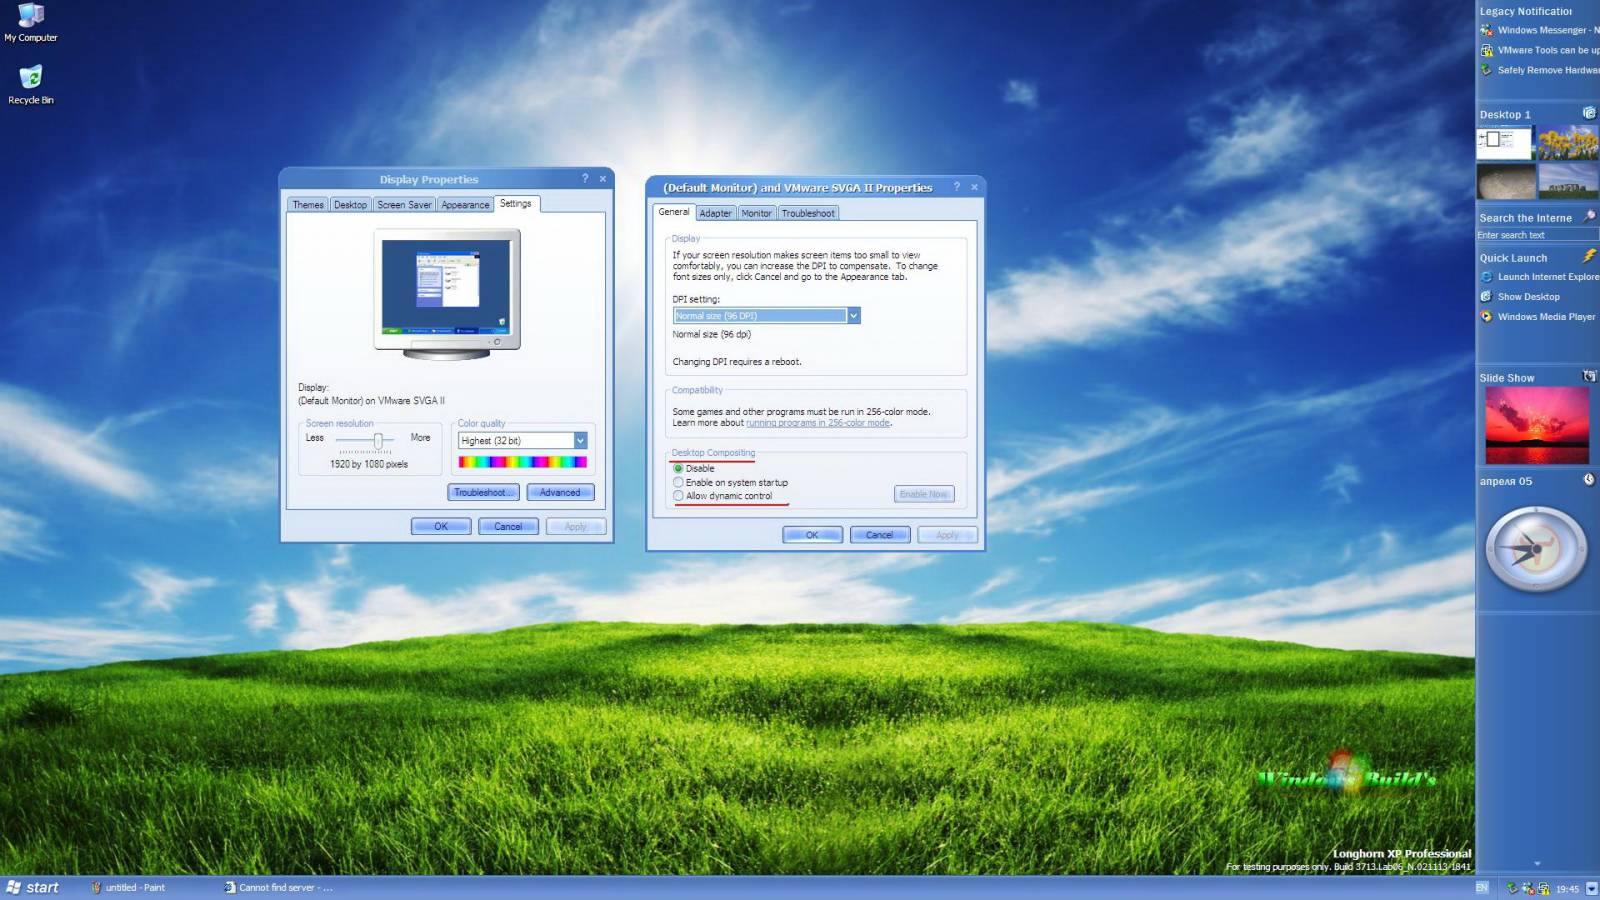1600x900 pixels.
Task: Select the Stonehenge desktop thumbnail
Action: [x=1567, y=182]
